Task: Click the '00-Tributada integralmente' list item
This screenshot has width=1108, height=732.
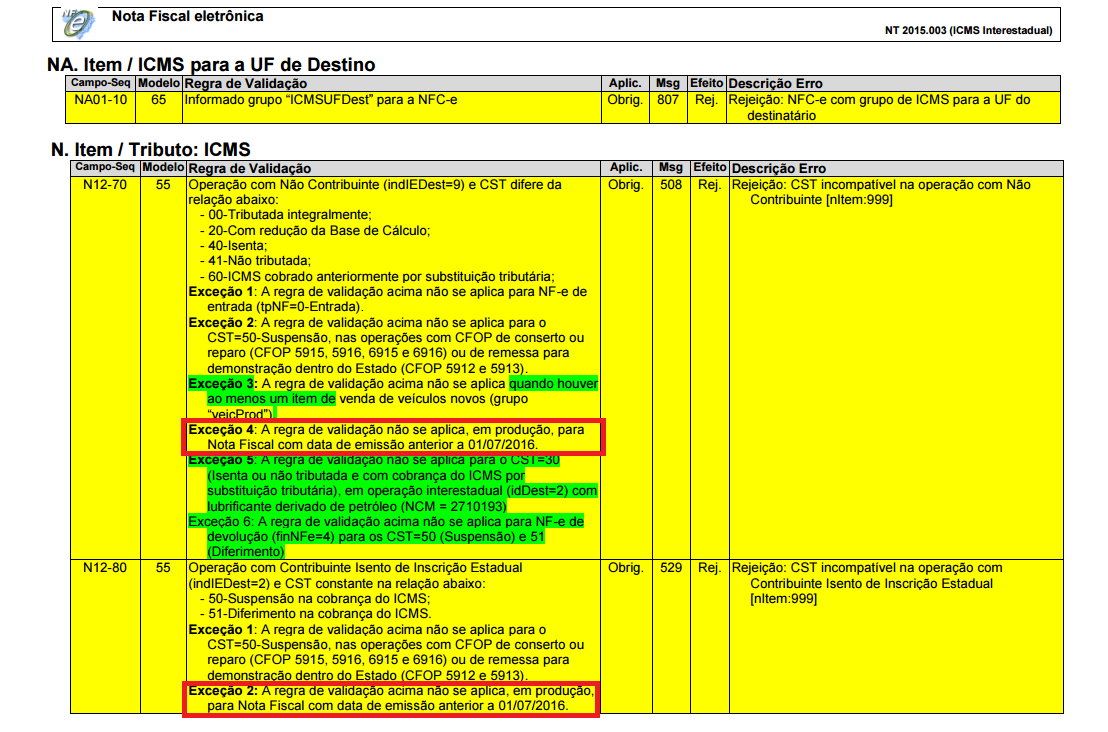Action: (284, 215)
